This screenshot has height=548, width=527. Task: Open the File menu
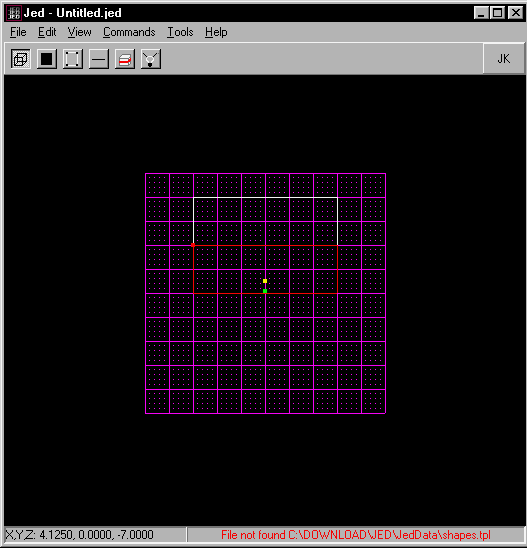point(18,32)
